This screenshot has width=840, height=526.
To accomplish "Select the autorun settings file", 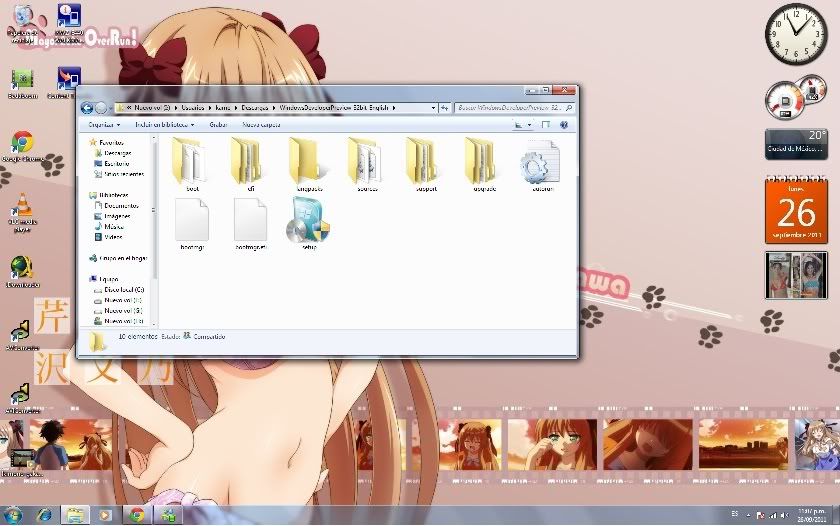I will click(542, 164).
